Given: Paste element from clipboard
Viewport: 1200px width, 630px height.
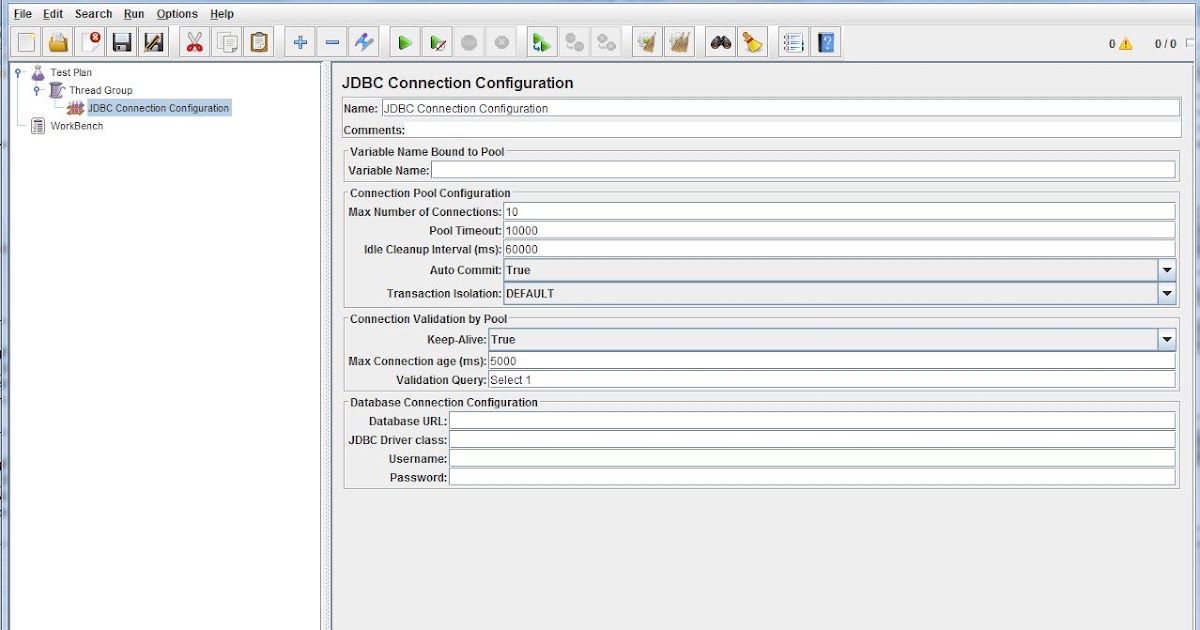Looking at the screenshot, I should (259, 41).
